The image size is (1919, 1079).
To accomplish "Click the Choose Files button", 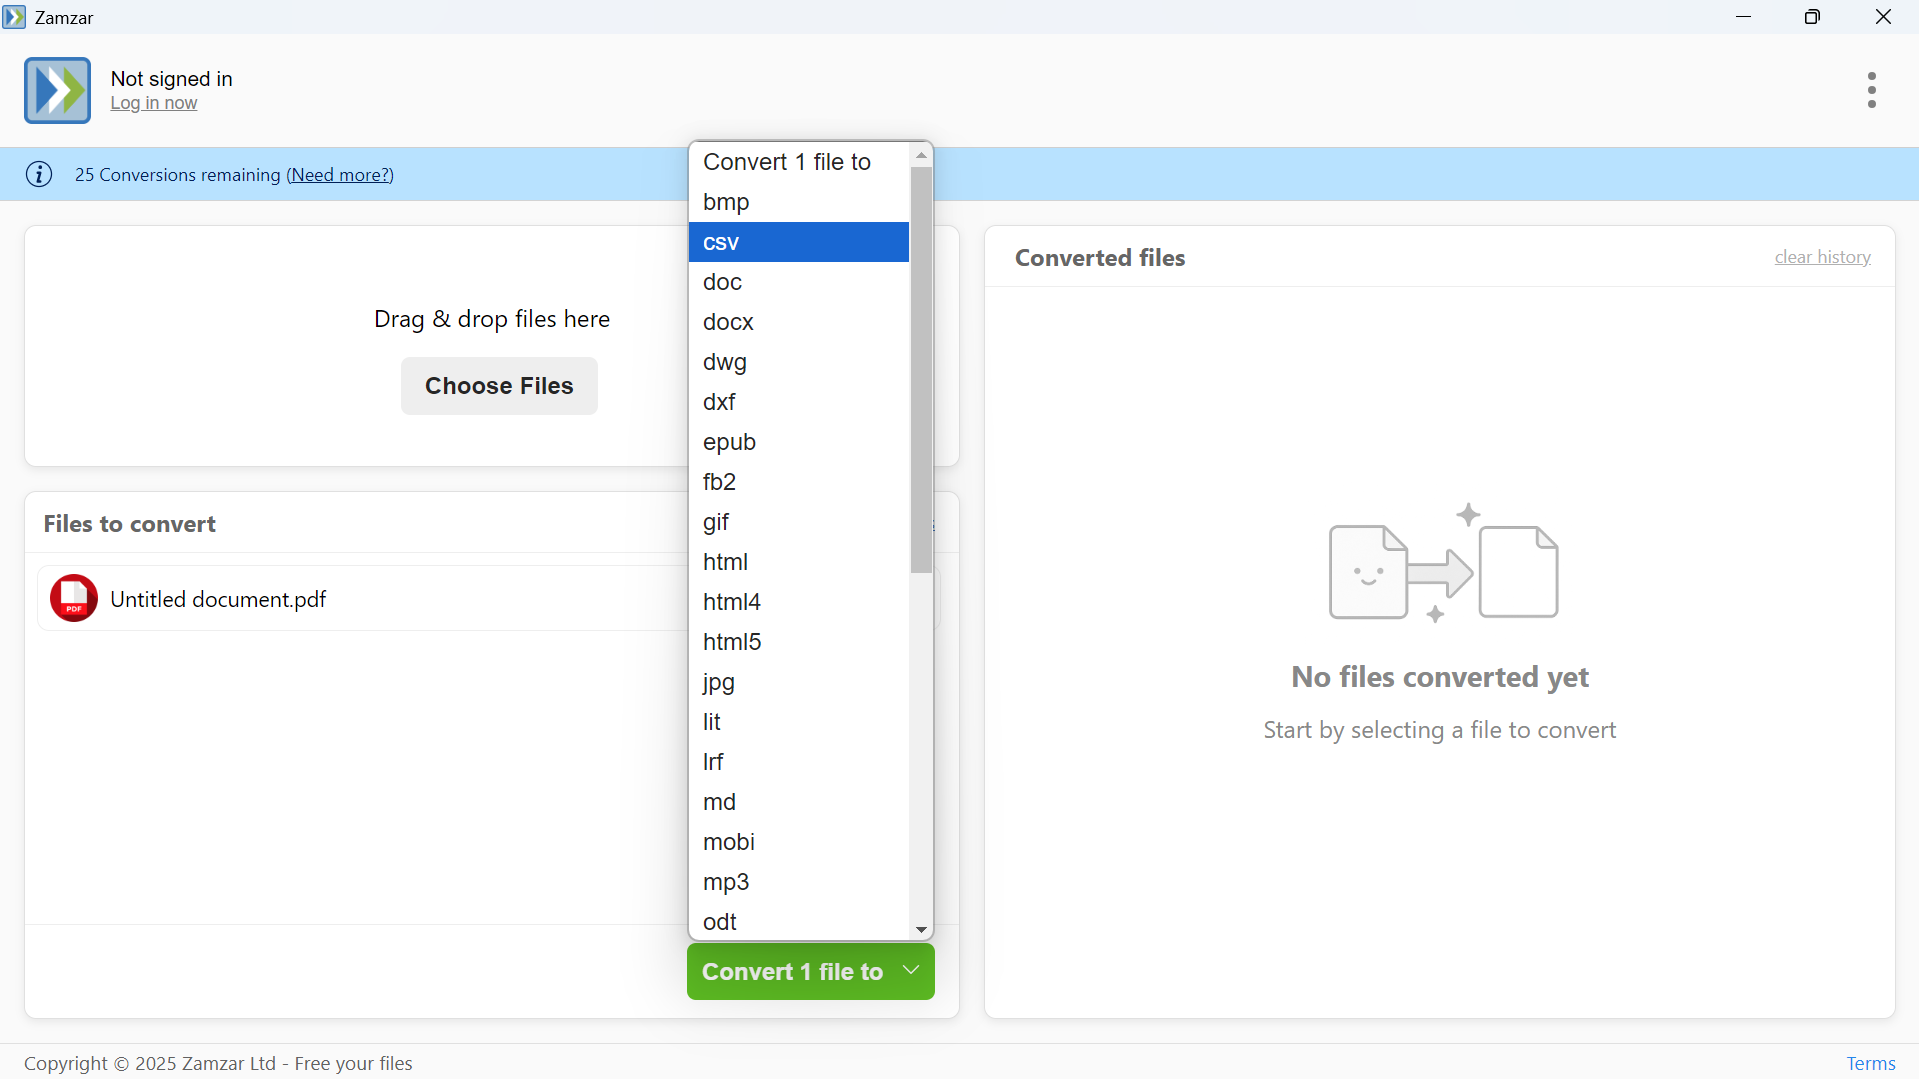I will click(x=499, y=386).
